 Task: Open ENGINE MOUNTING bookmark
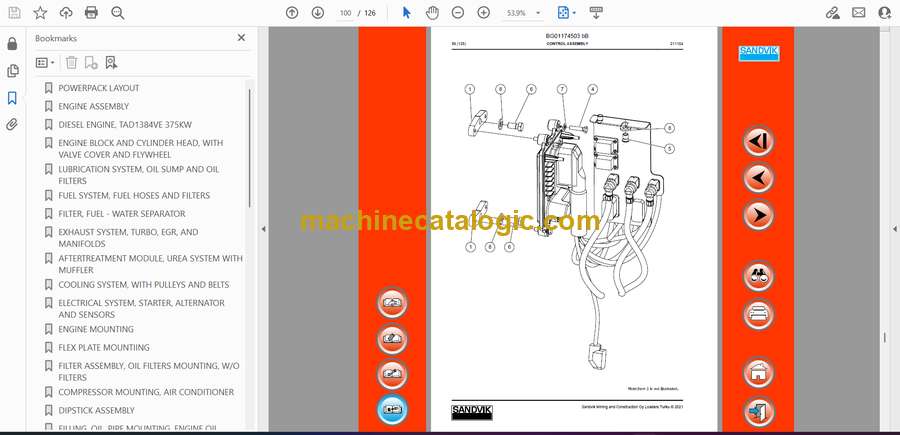tap(96, 329)
